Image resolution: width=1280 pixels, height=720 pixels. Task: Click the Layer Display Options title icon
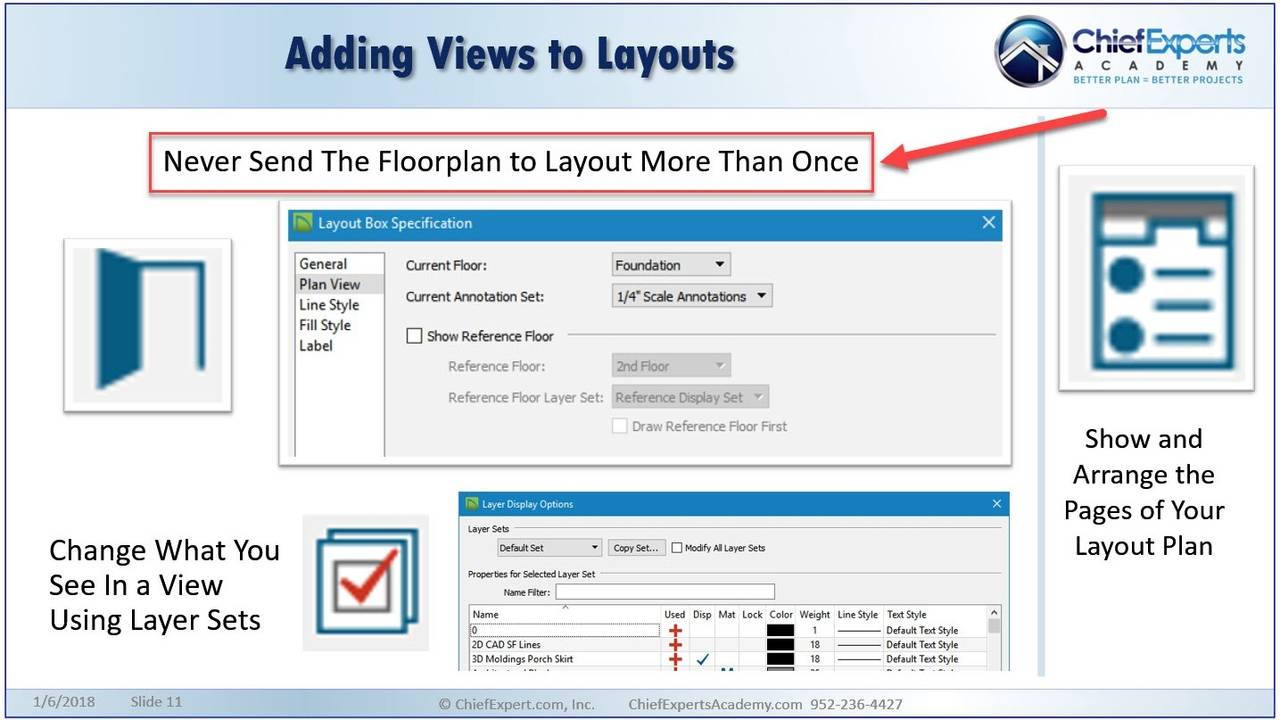tap(471, 504)
